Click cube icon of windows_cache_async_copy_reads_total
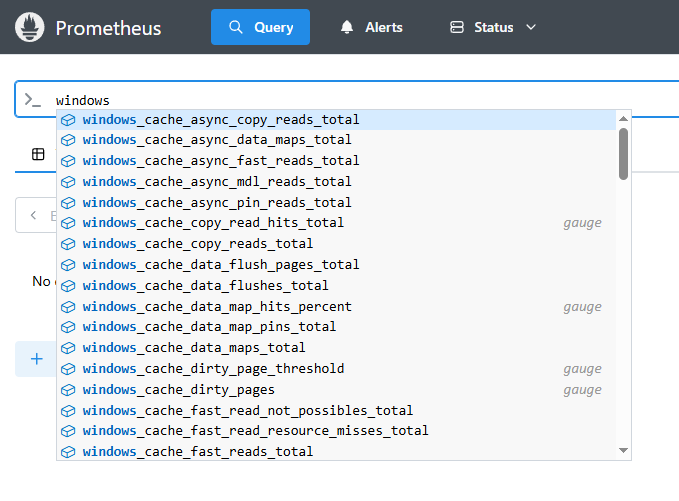Screen dimensions: 679x501 68,120
